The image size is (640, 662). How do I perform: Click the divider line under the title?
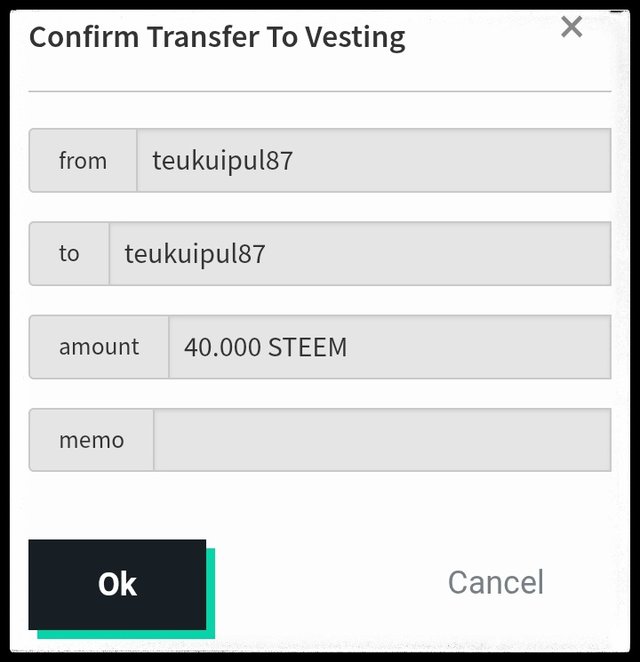pyautogui.click(x=319, y=91)
